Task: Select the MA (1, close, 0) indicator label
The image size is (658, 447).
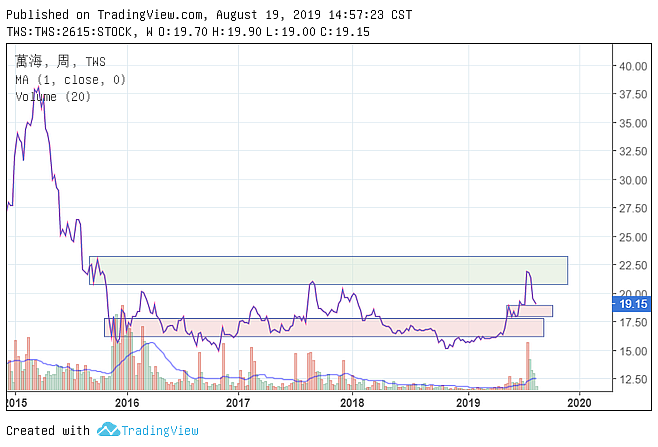Action: (x=70, y=80)
